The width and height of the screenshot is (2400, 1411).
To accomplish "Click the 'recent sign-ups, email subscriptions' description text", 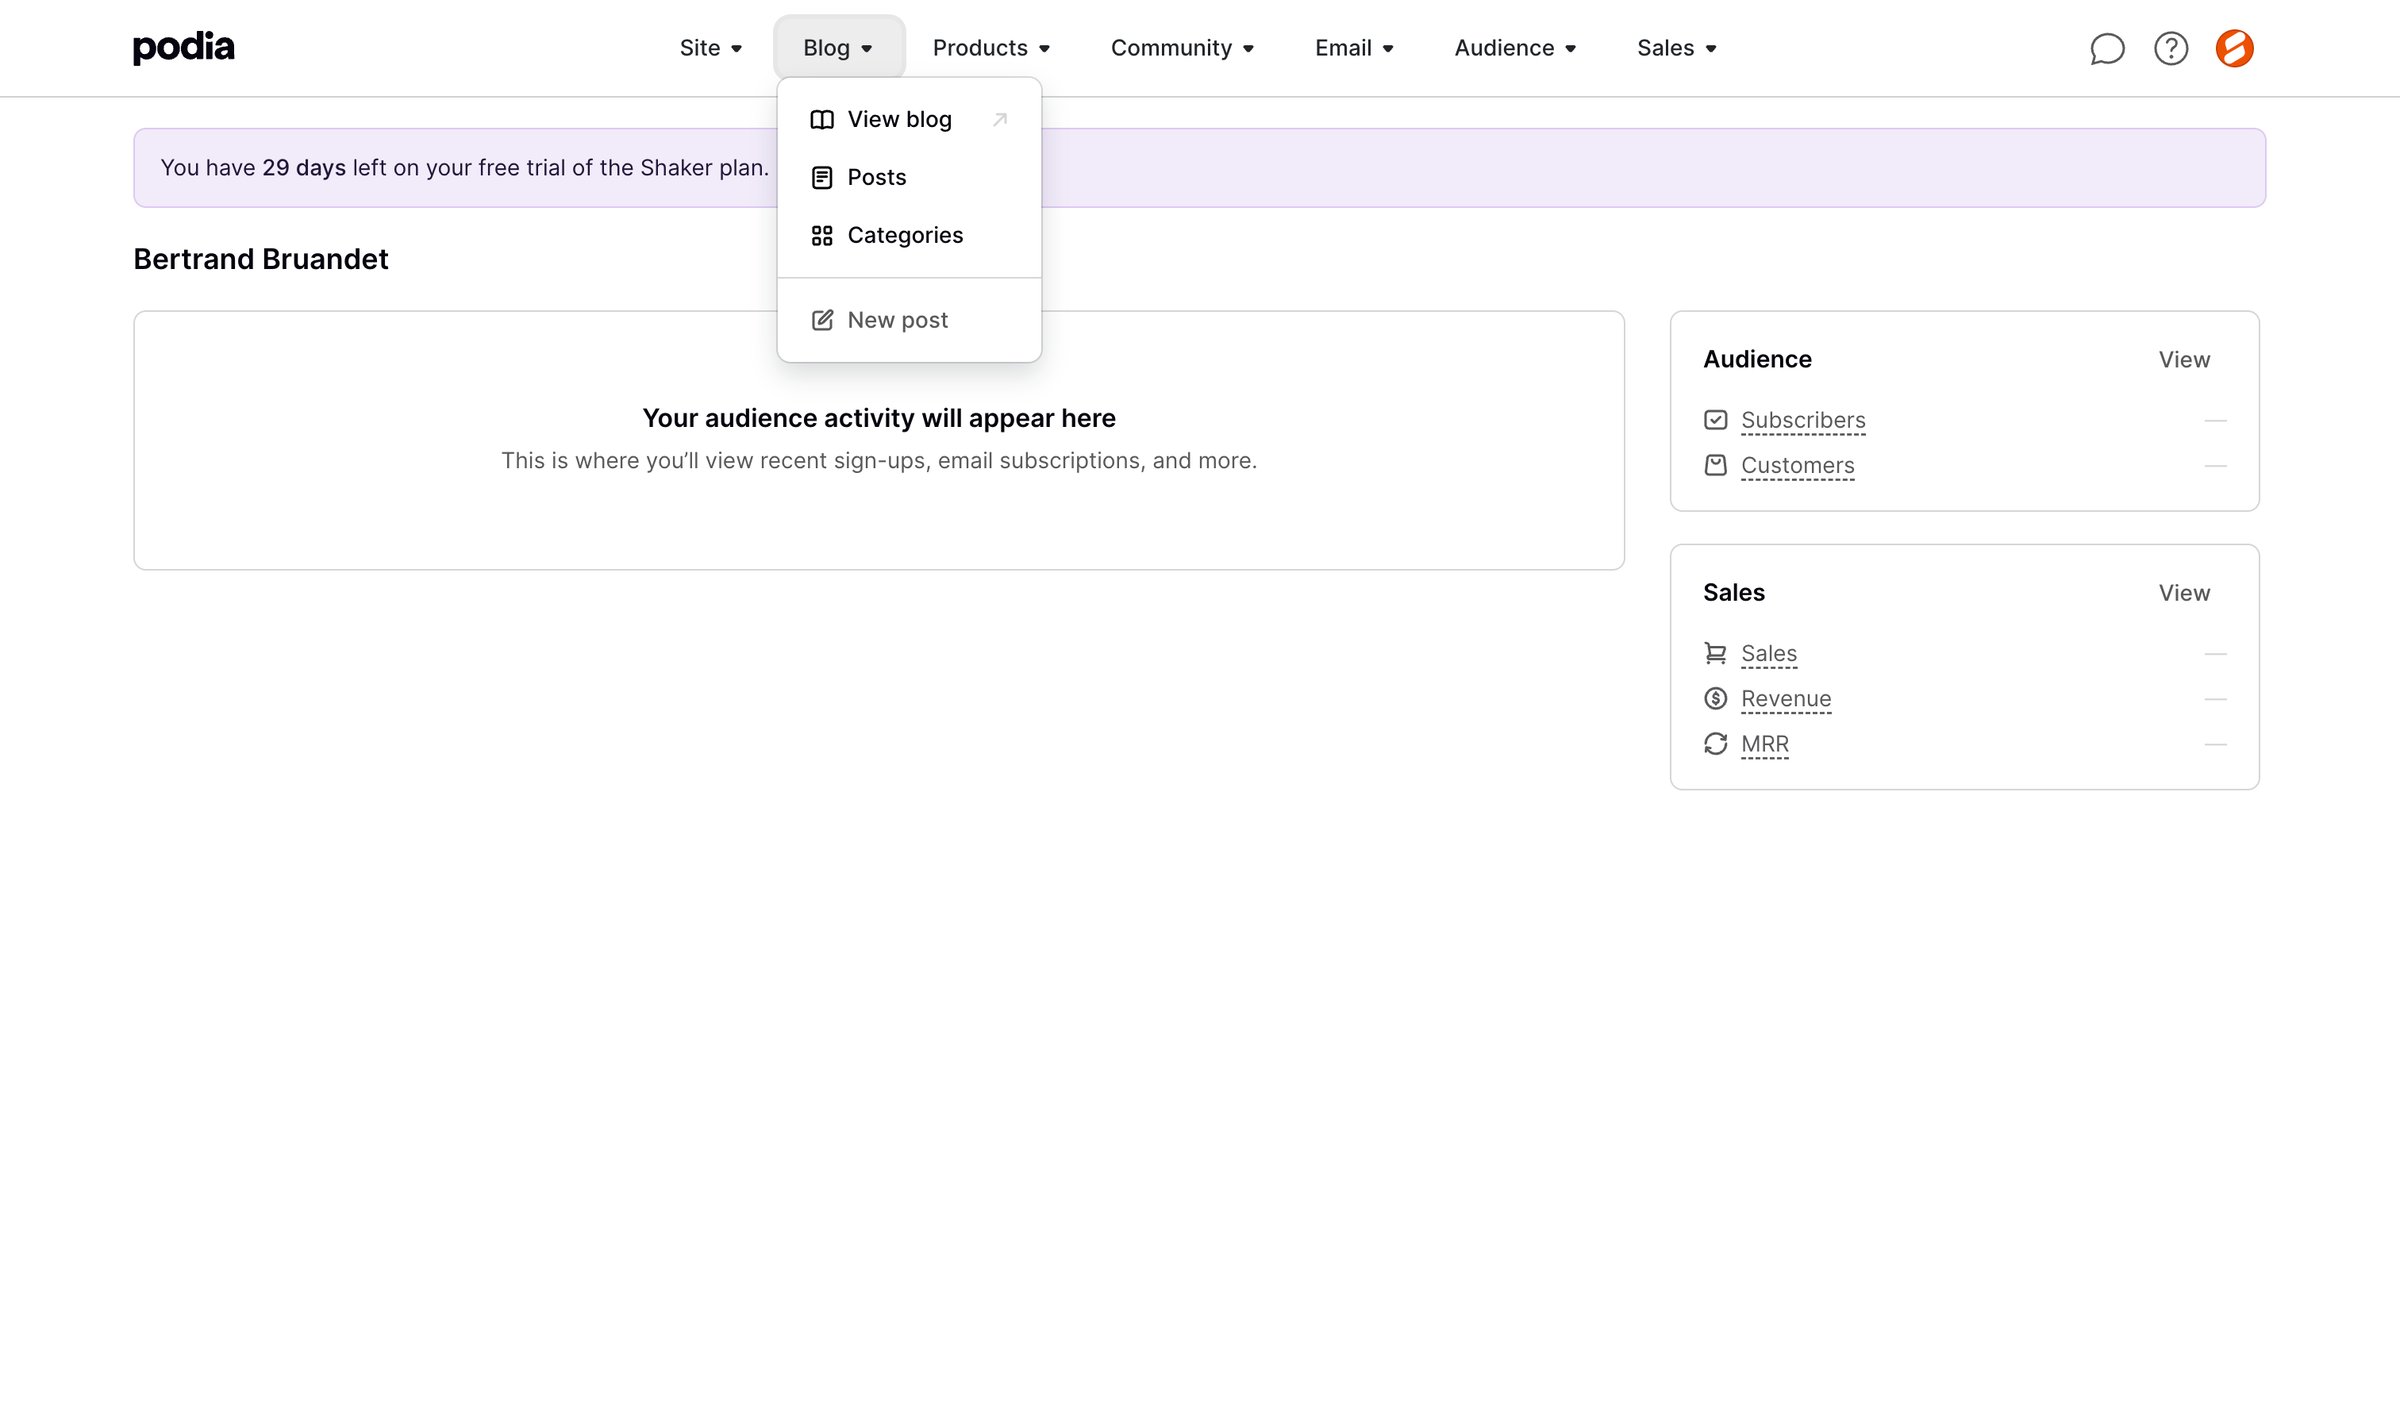I will [879, 460].
